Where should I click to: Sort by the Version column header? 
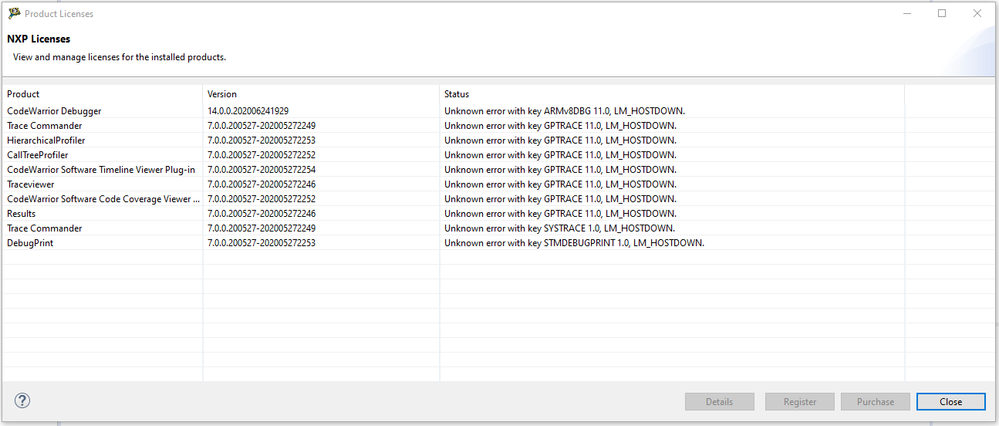pyautogui.click(x=321, y=94)
